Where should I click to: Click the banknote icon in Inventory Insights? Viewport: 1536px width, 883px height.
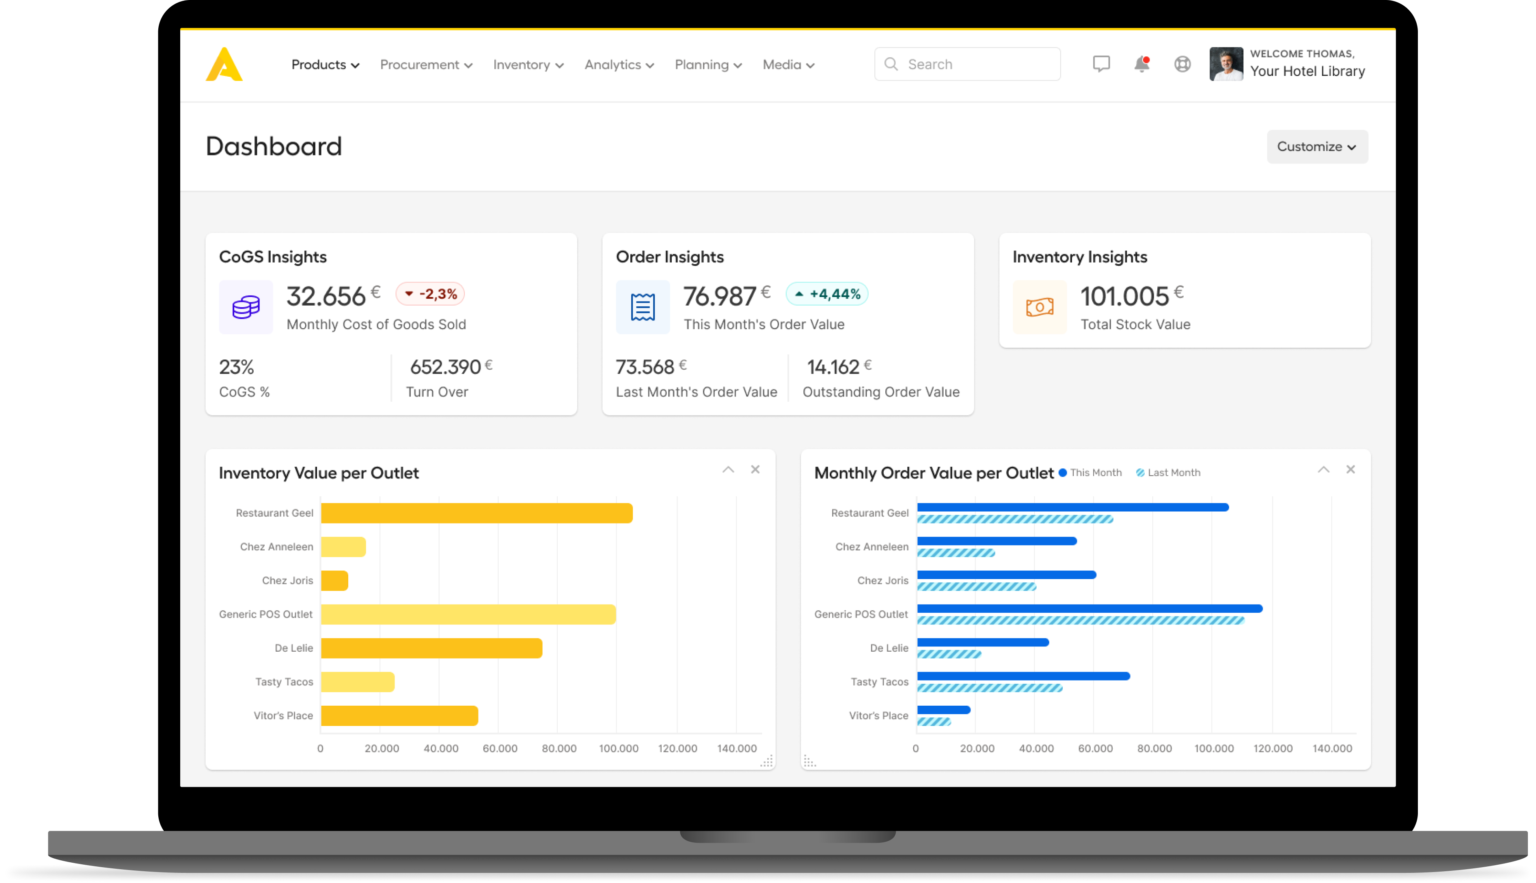tap(1040, 307)
